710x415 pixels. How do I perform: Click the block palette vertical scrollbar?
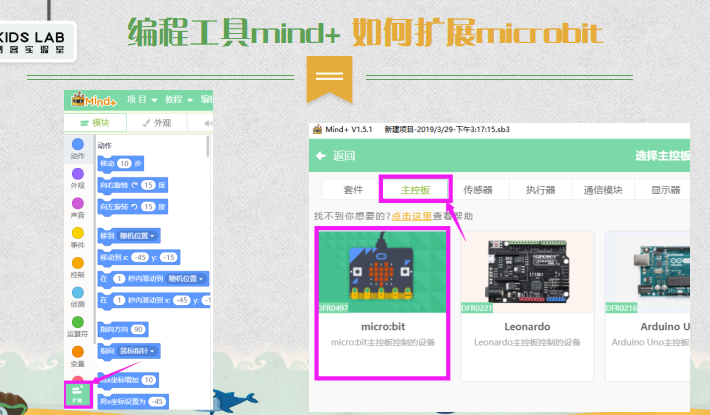click(208, 146)
